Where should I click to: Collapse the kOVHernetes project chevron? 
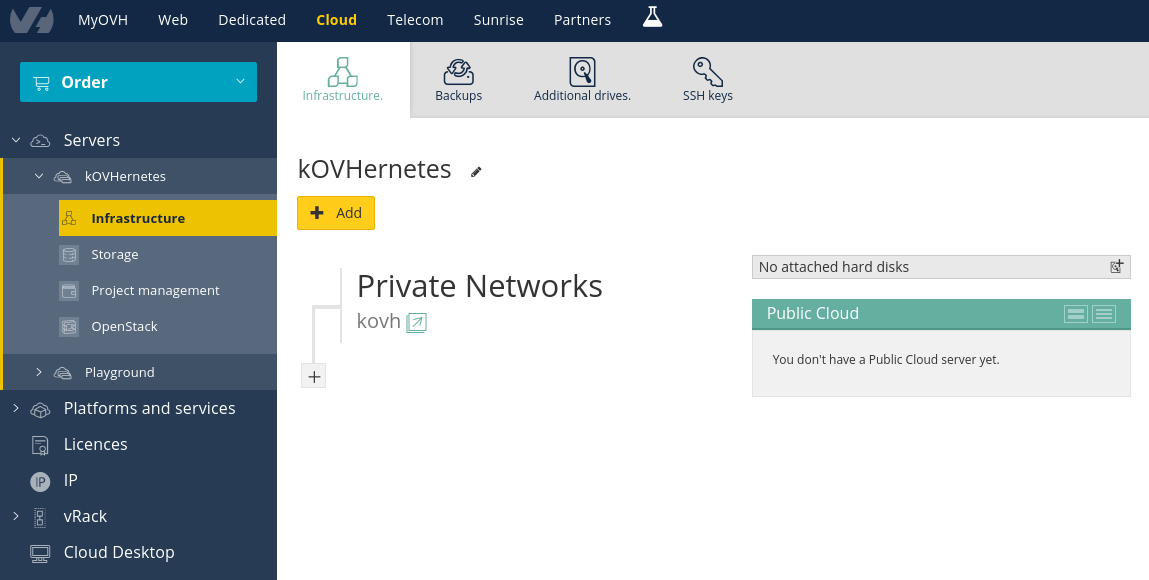tap(39, 176)
